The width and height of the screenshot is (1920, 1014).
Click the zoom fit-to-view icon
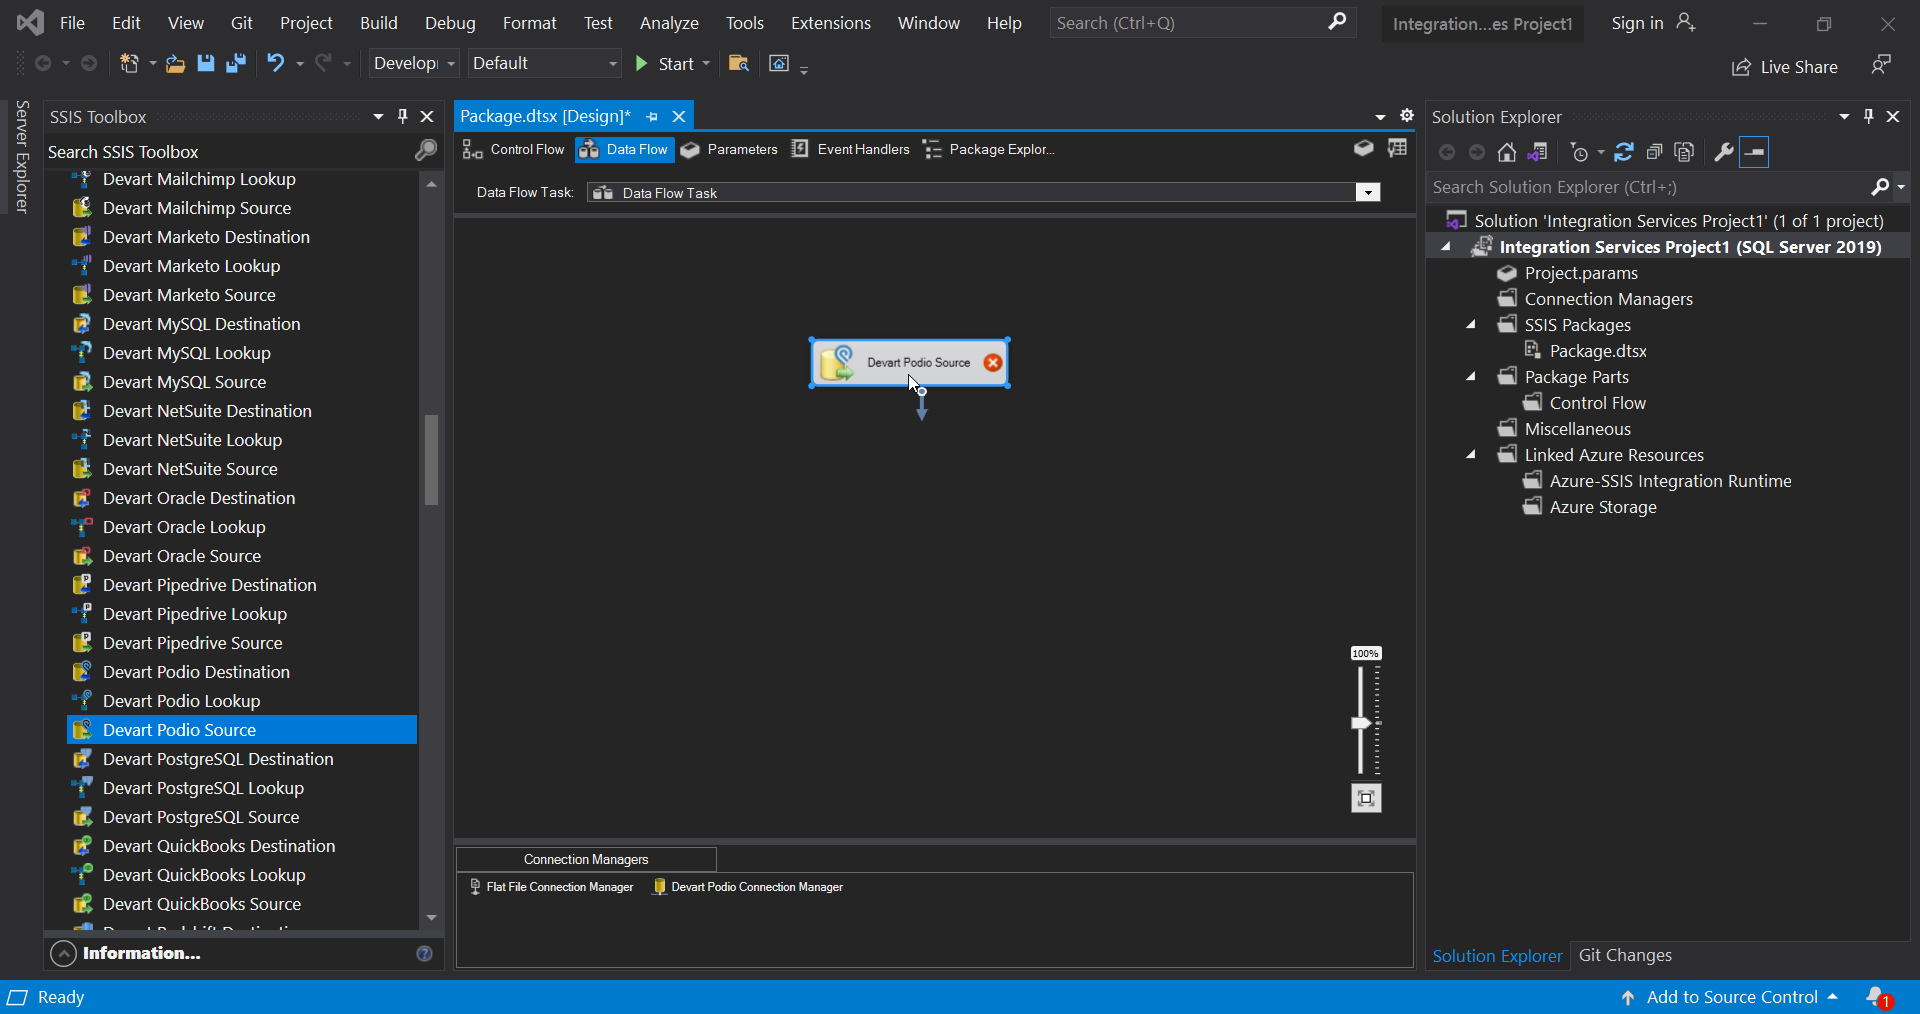pos(1366,798)
